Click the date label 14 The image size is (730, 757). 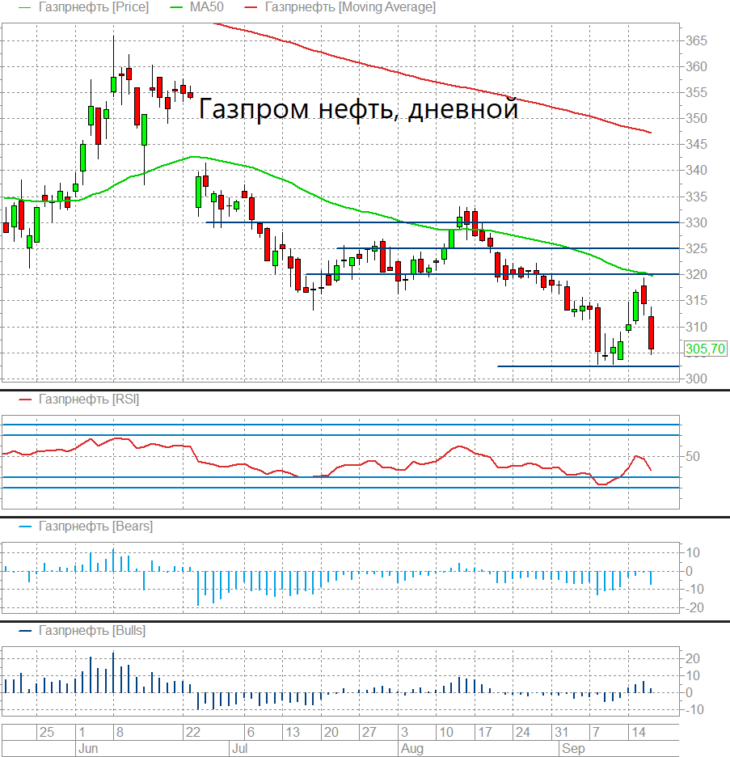639,732
